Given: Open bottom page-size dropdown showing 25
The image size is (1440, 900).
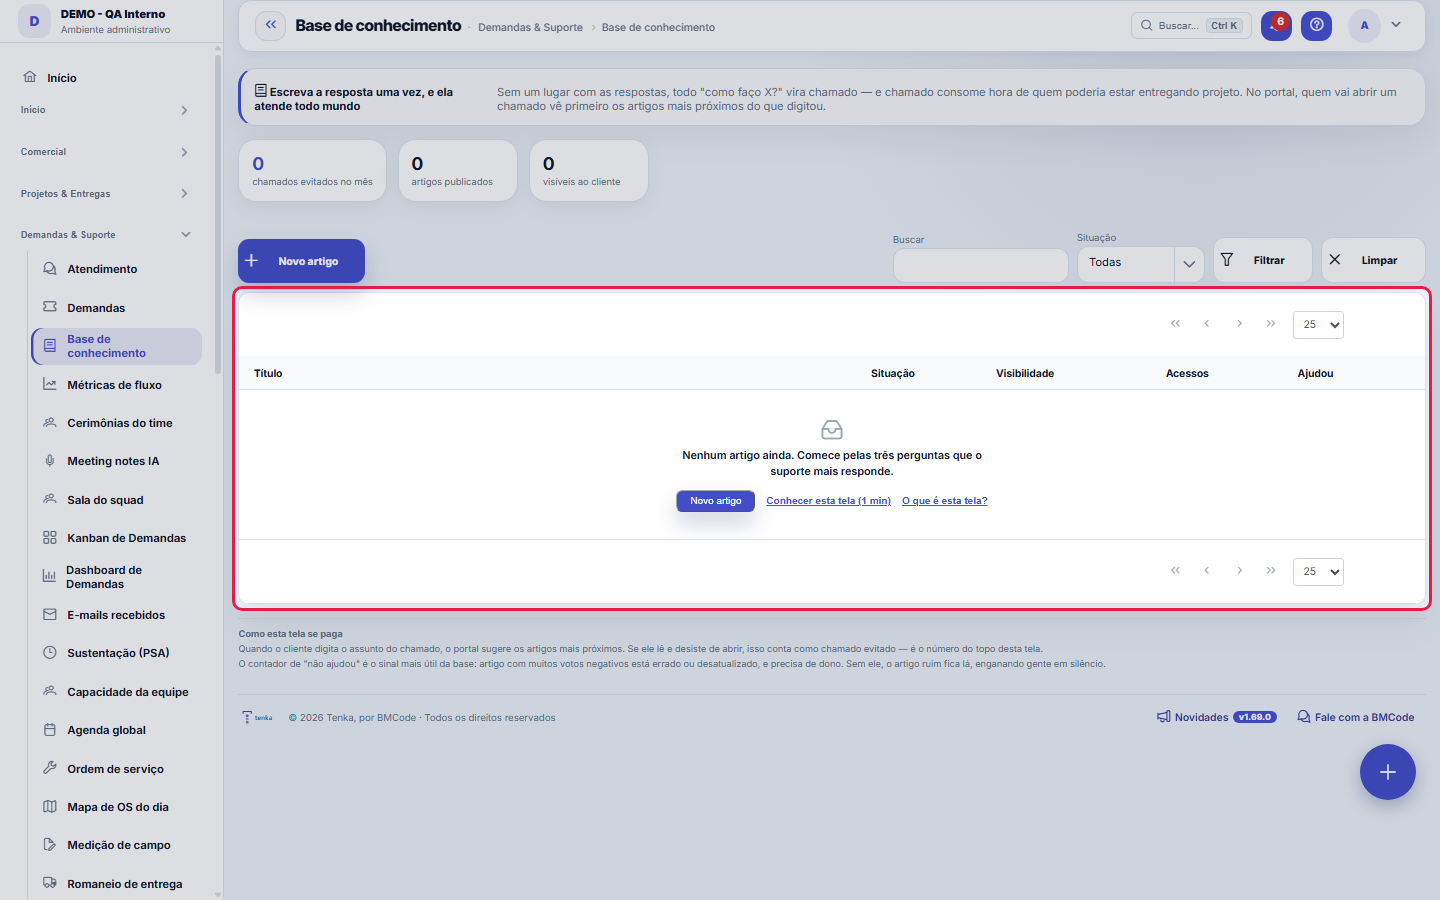Looking at the screenshot, I should [x=1318, y=572].
